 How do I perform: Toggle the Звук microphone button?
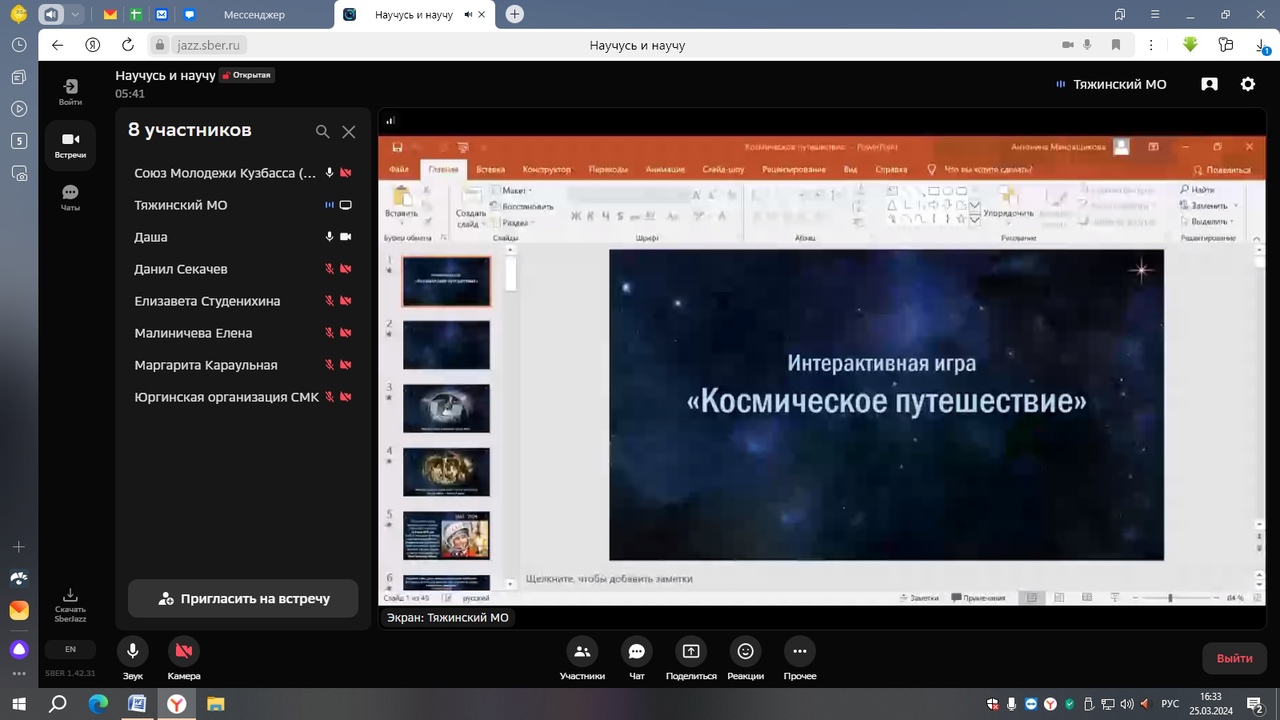tap(132, 651)
